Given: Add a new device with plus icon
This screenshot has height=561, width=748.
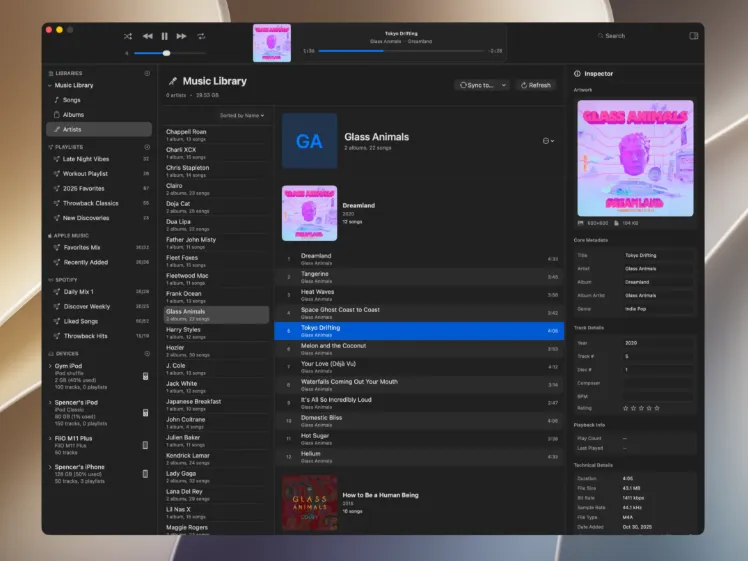Looking at the screenshot, I should [x=147, y=354].
